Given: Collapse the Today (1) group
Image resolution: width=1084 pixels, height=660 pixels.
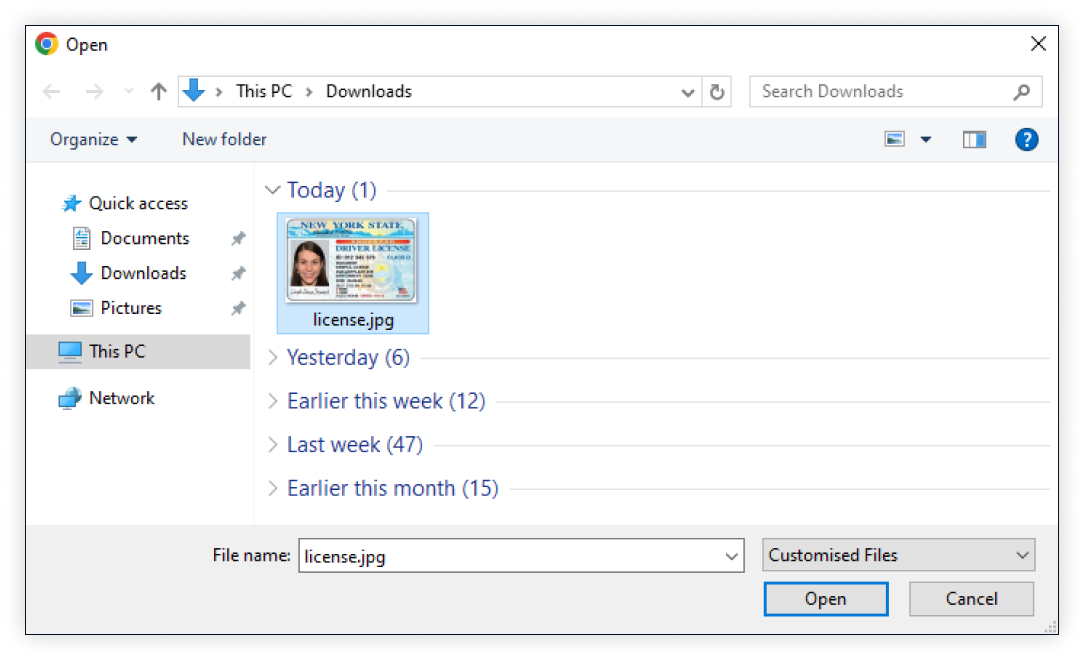Looking at the screenshot, I should 272,190.
